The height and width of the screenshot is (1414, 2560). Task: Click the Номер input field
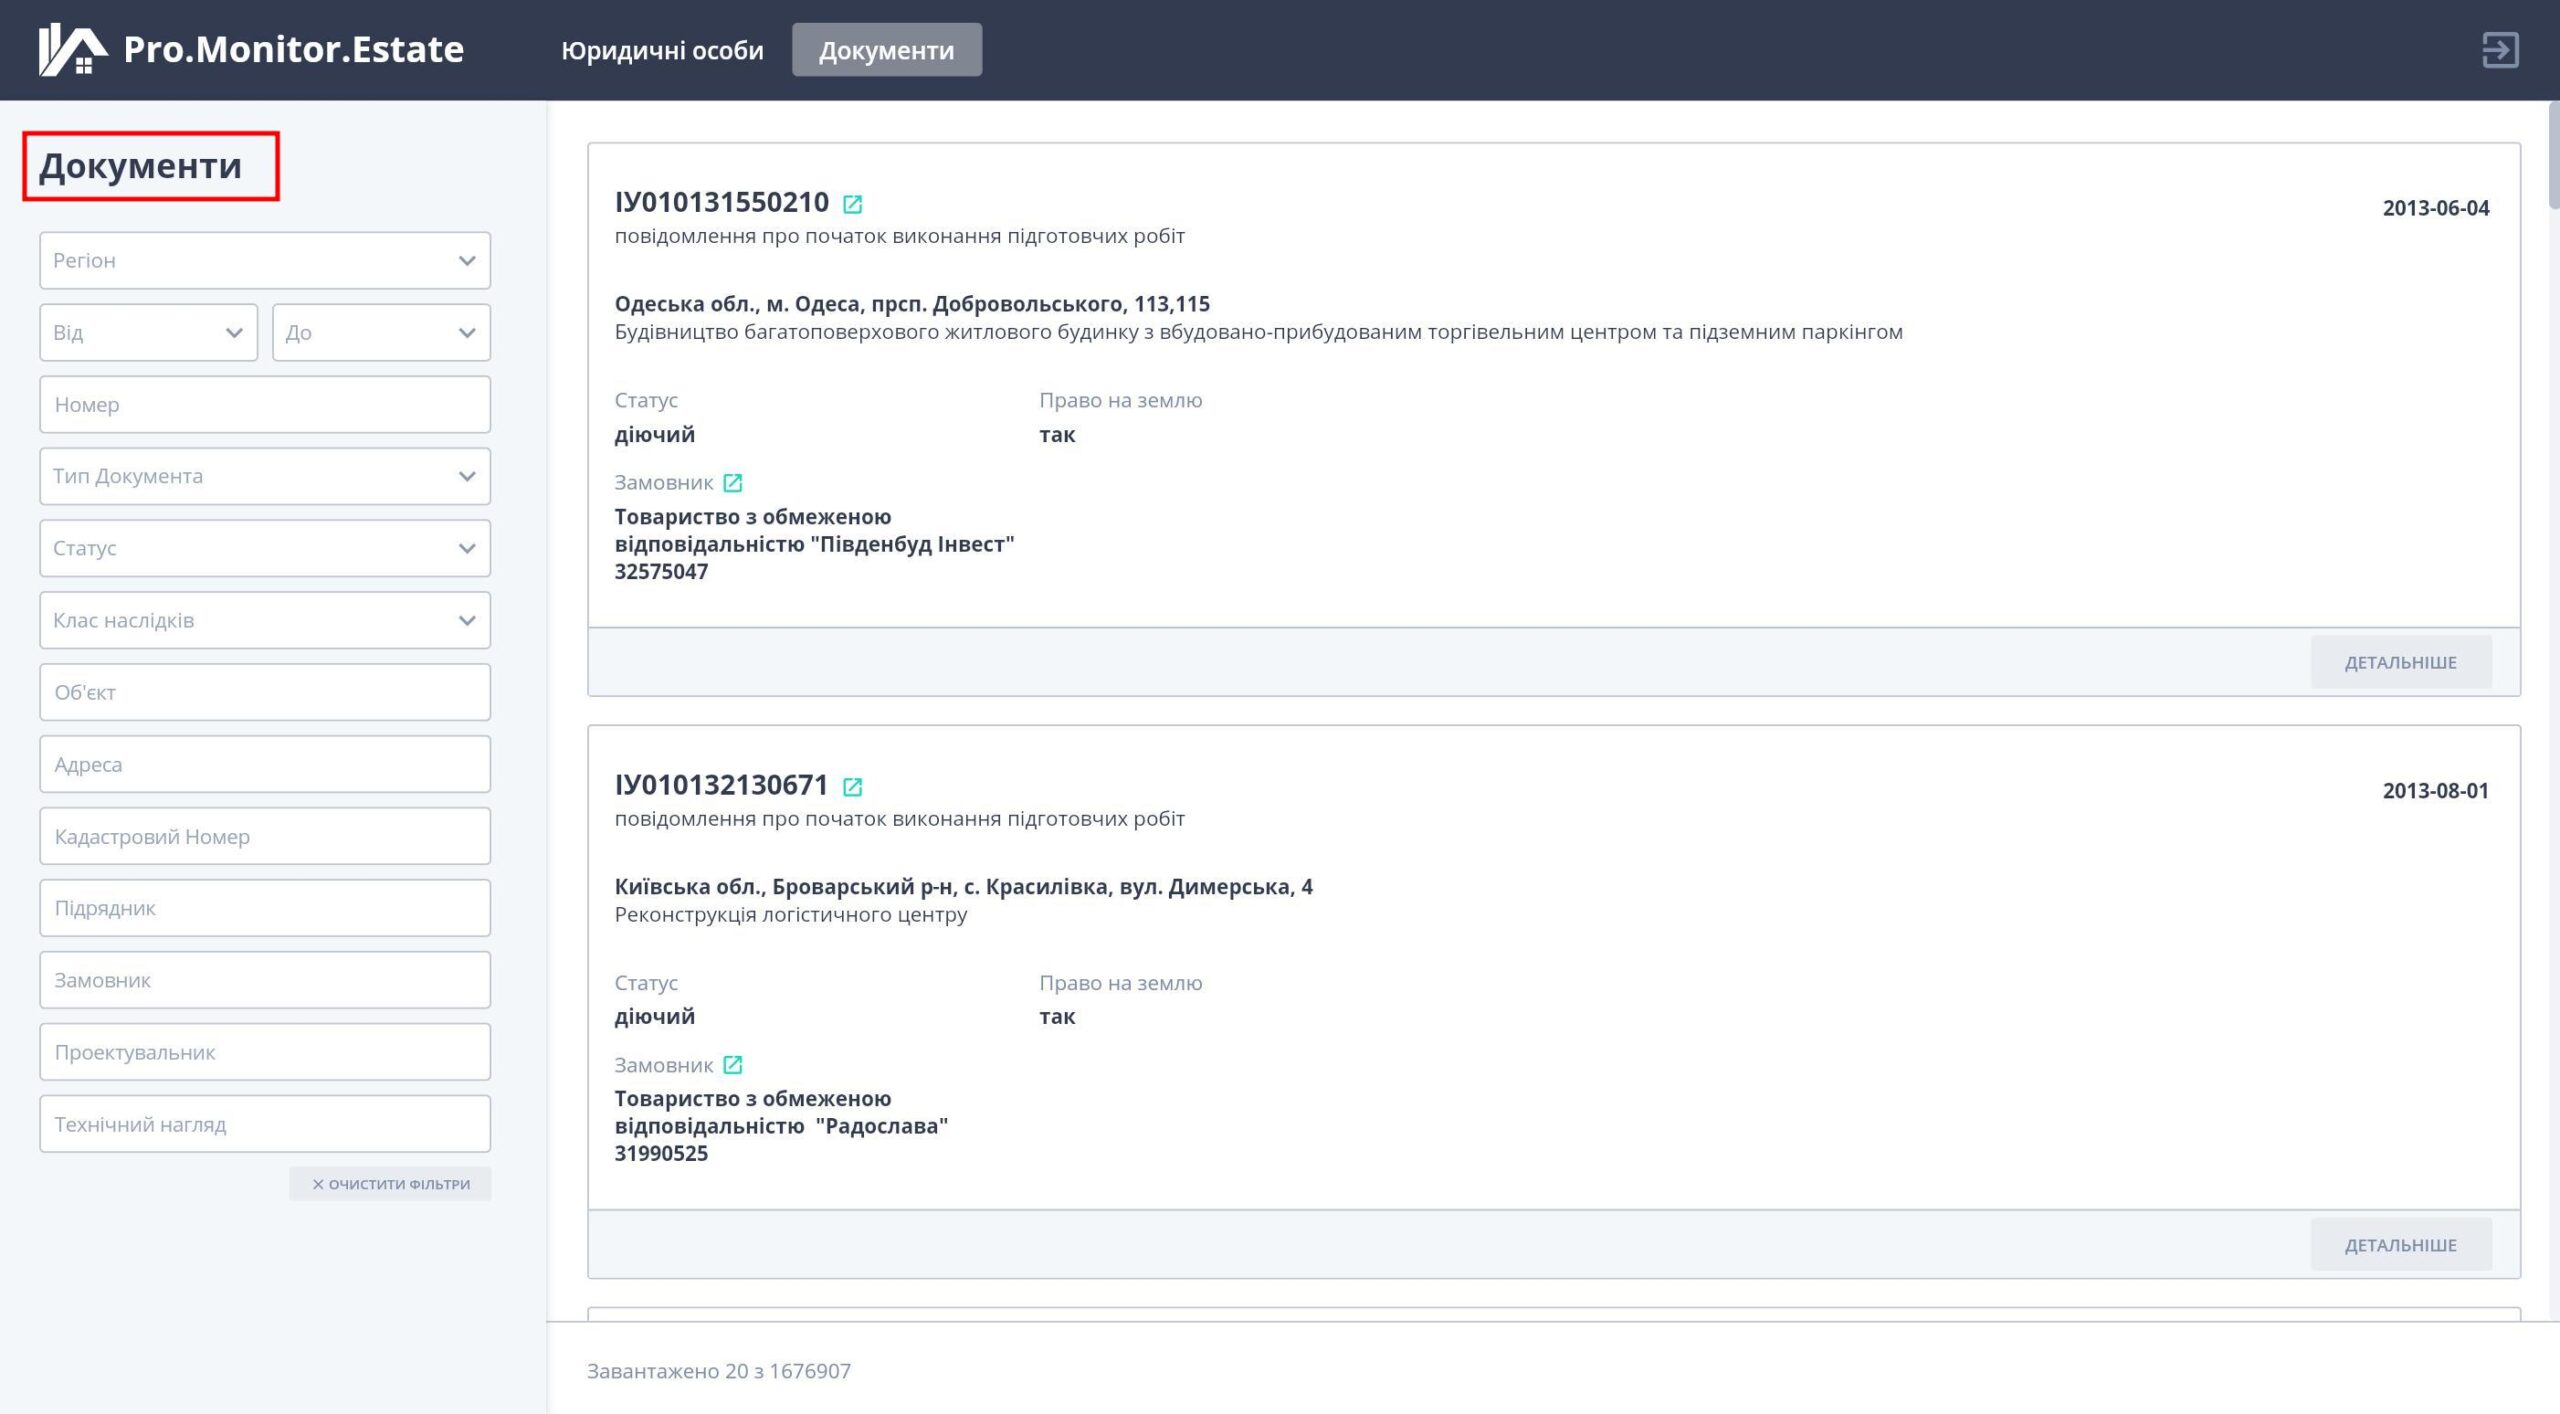click(x=264, y=404)
